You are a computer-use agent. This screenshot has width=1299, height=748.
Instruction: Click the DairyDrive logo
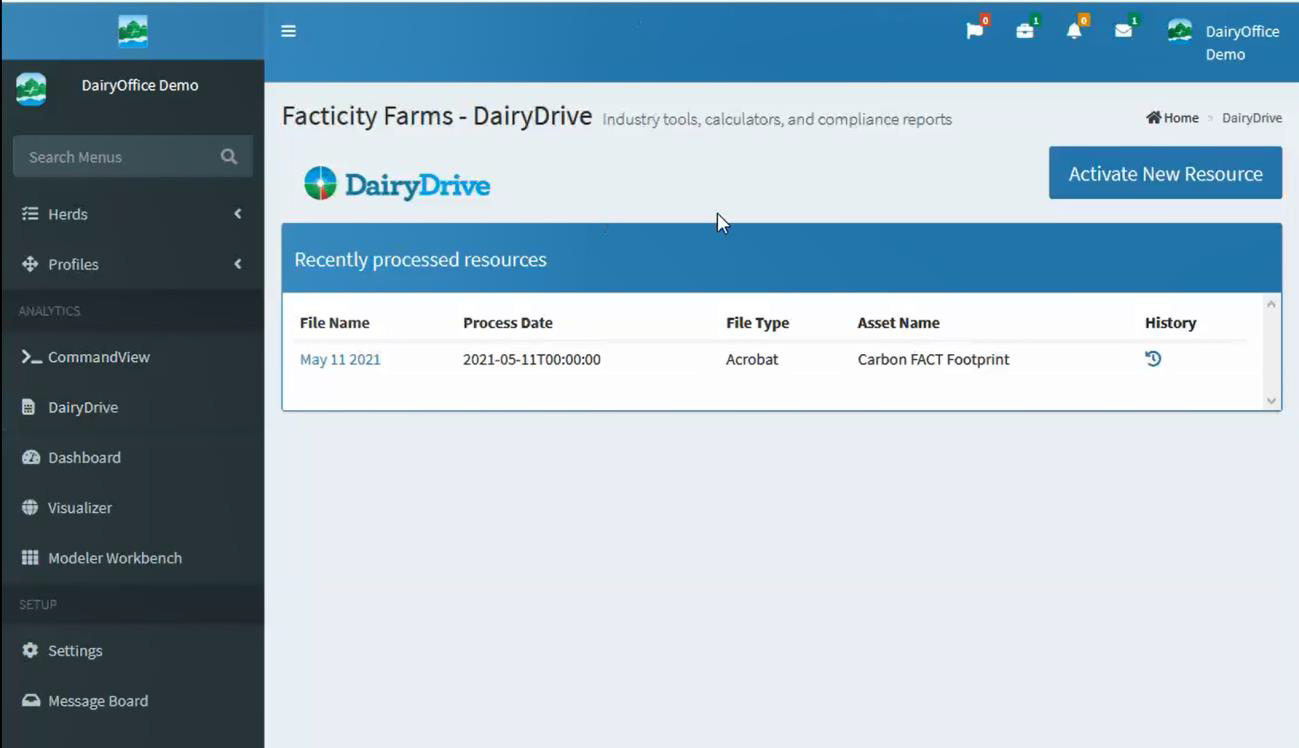397,184
